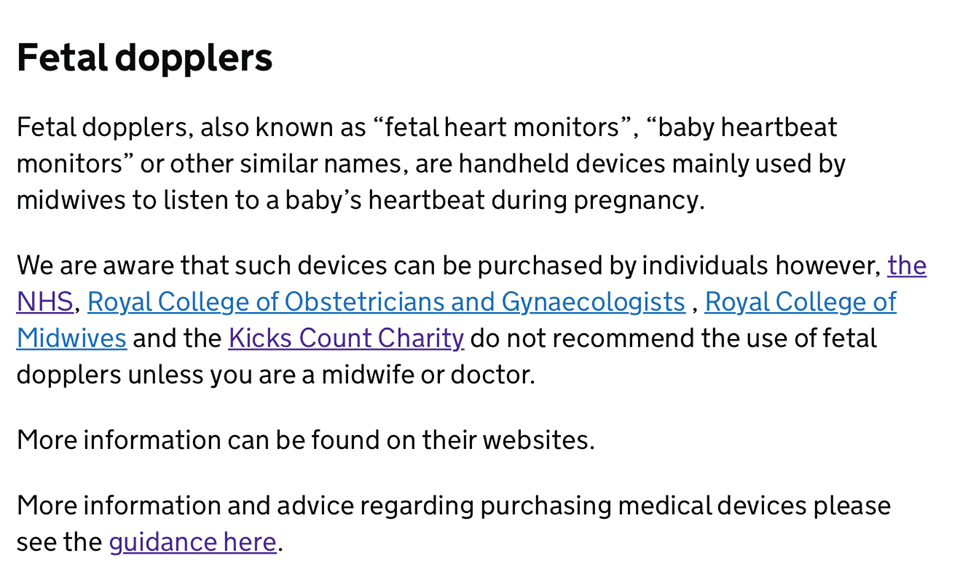Image resolution: width=960 pixels, height=585 pixels.
Task: Follow the 'guidance here' link
Action: point(193,543)
